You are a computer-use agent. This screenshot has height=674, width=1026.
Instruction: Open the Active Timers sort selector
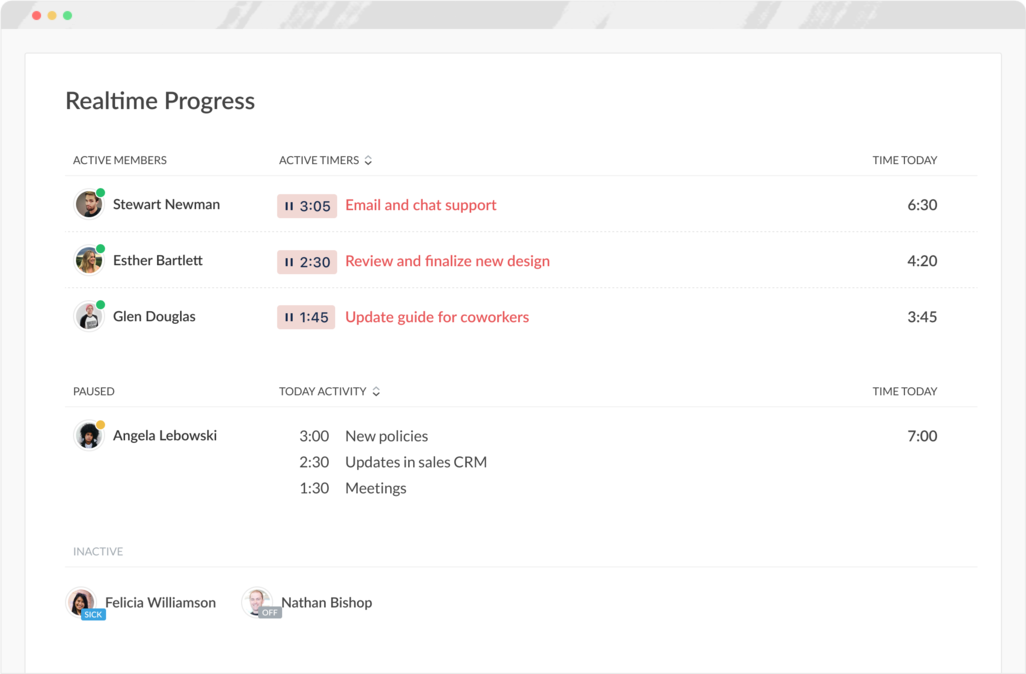(369, 159)
